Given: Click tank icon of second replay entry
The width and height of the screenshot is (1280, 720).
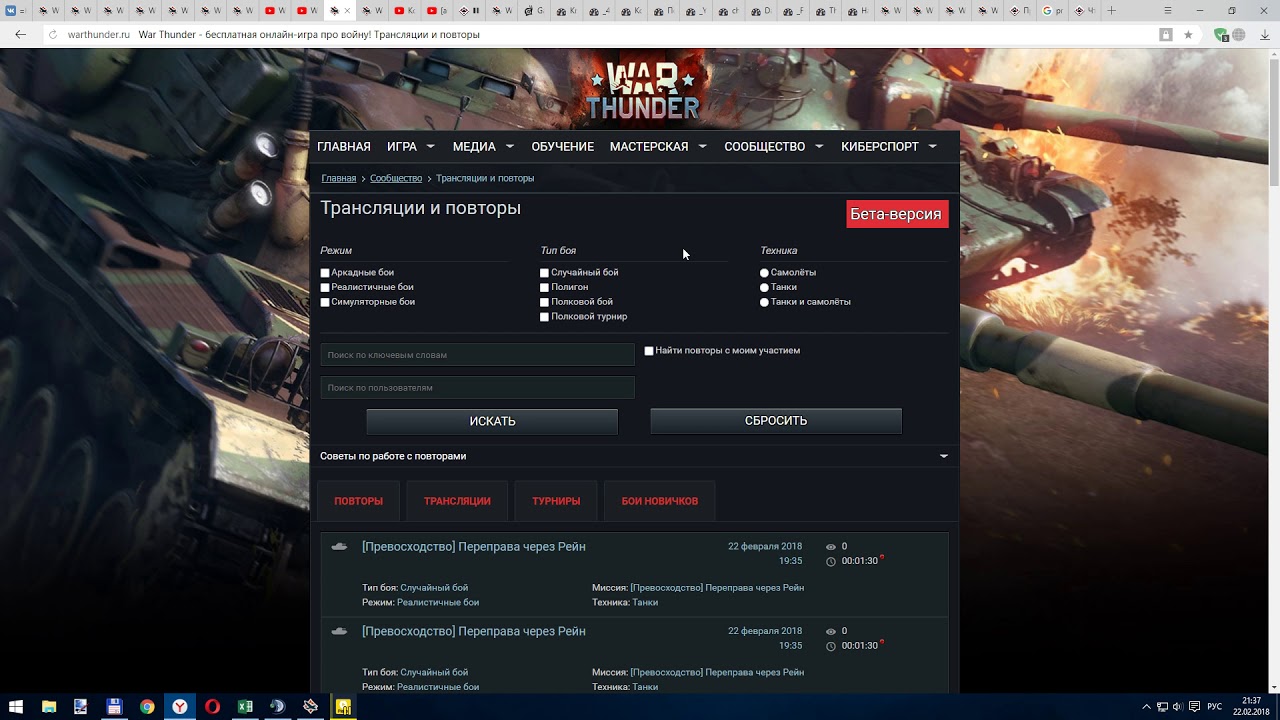Looking at the screenshot, I should tap(339, 631).
